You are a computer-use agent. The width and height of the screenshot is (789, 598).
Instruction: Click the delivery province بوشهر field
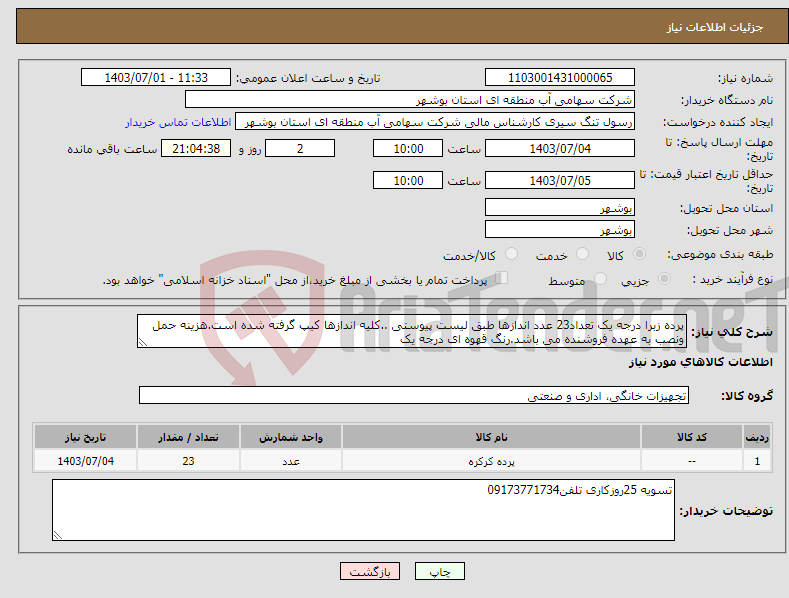[560, 207]
